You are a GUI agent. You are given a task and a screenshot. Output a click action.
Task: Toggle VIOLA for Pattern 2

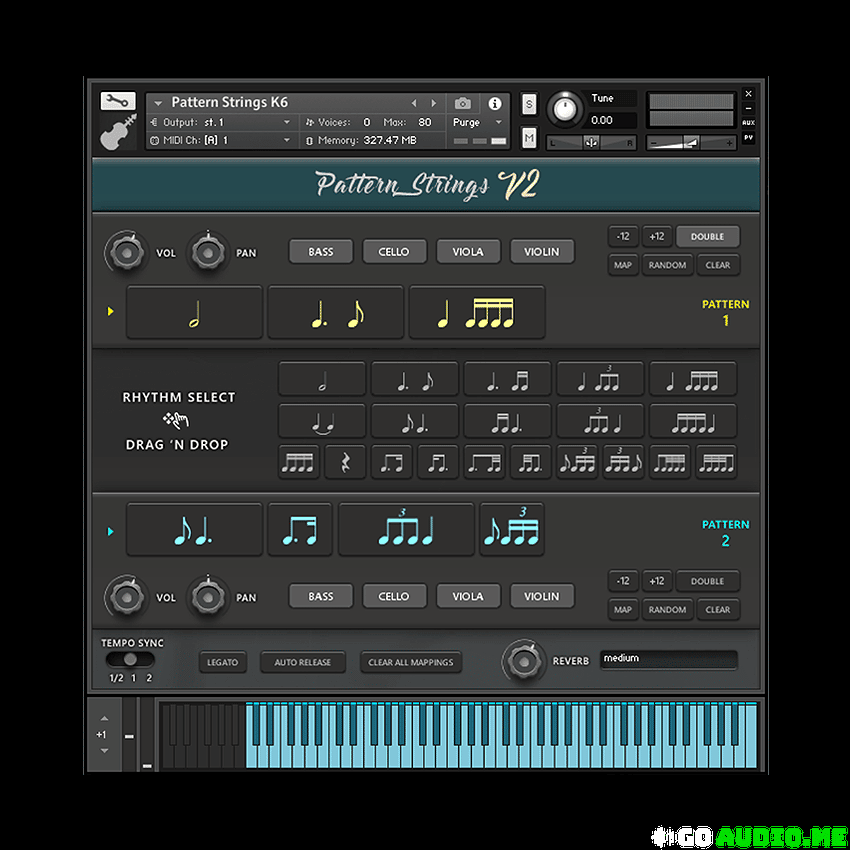(x=468, y=596)
